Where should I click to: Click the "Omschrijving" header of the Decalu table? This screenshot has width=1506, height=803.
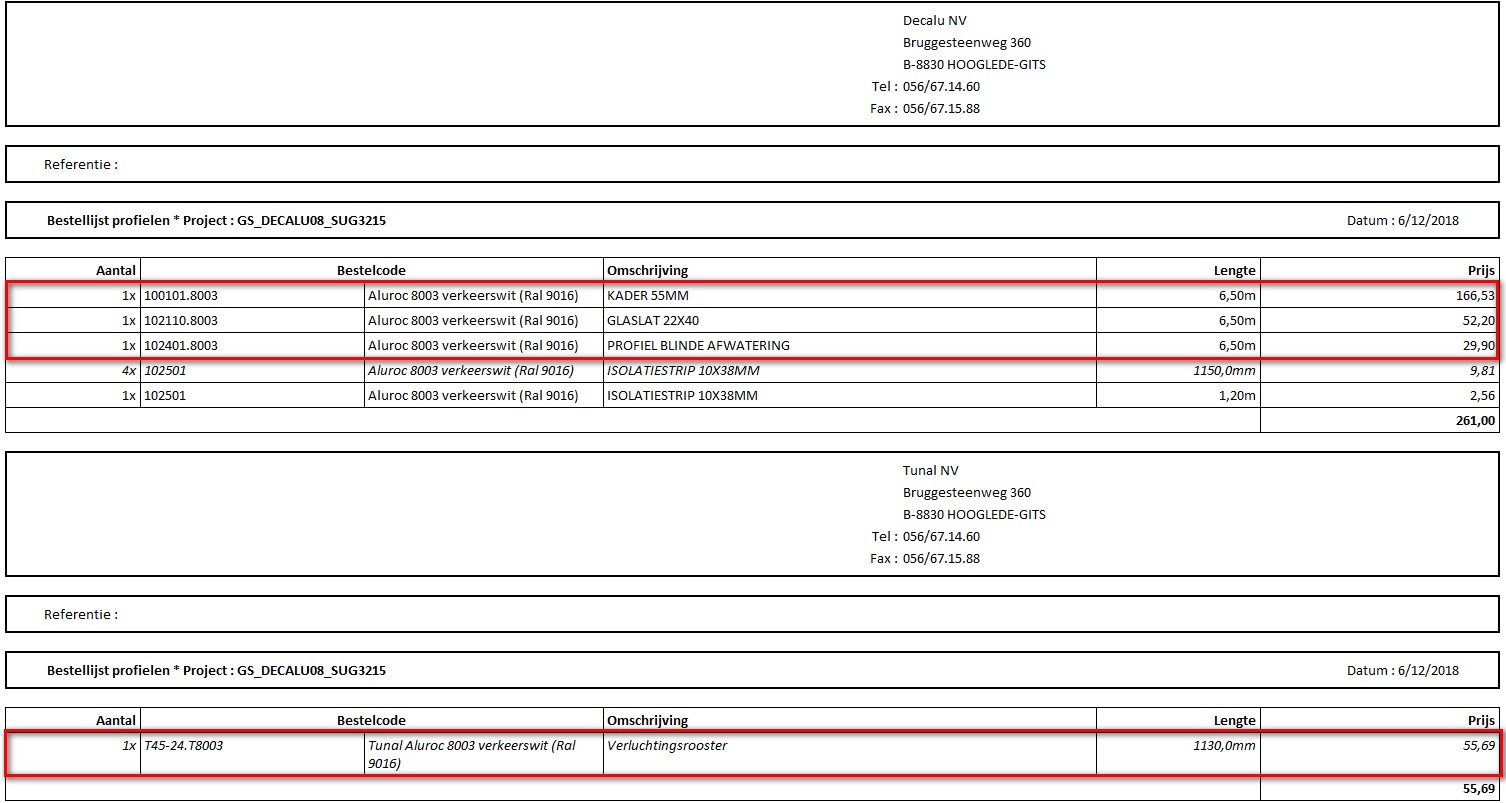647,271
